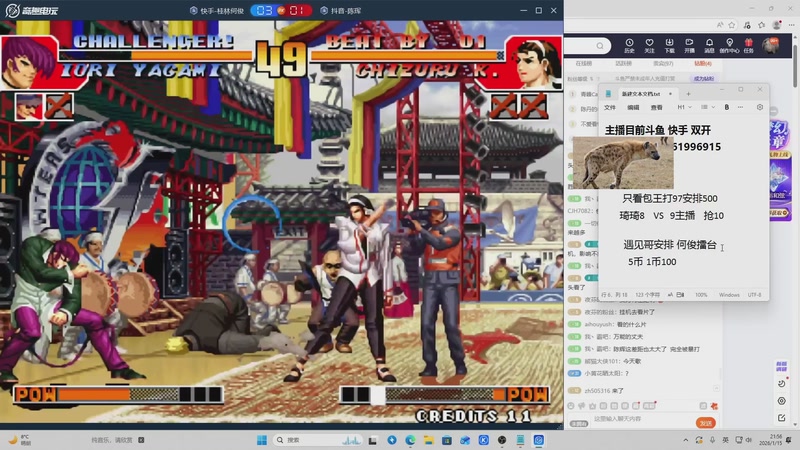Open the Notepad more options ellipsis
The height and width of the screenshot is (450, 800).
pyautogui.click(x=740, y=107)
